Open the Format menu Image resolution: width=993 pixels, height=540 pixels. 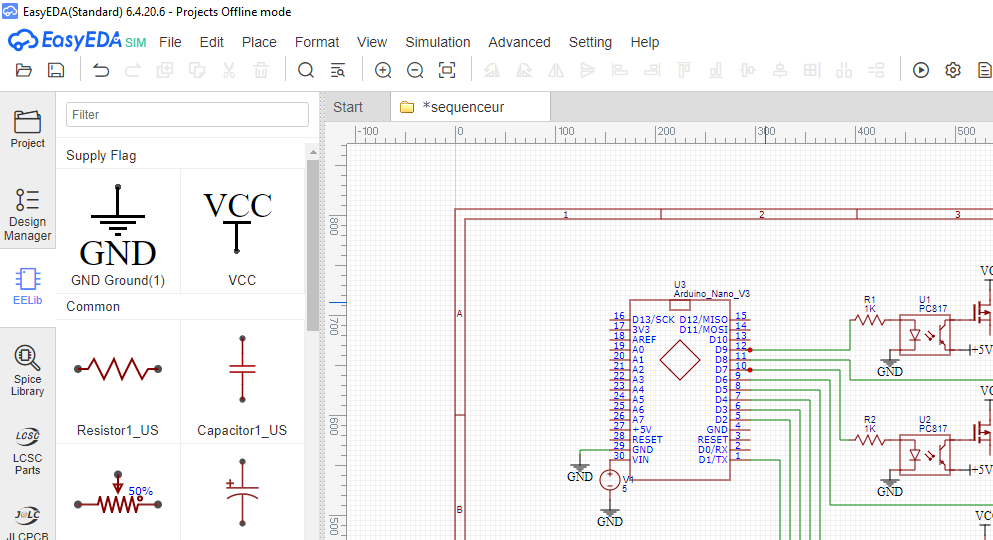click(x=317, y=42)
